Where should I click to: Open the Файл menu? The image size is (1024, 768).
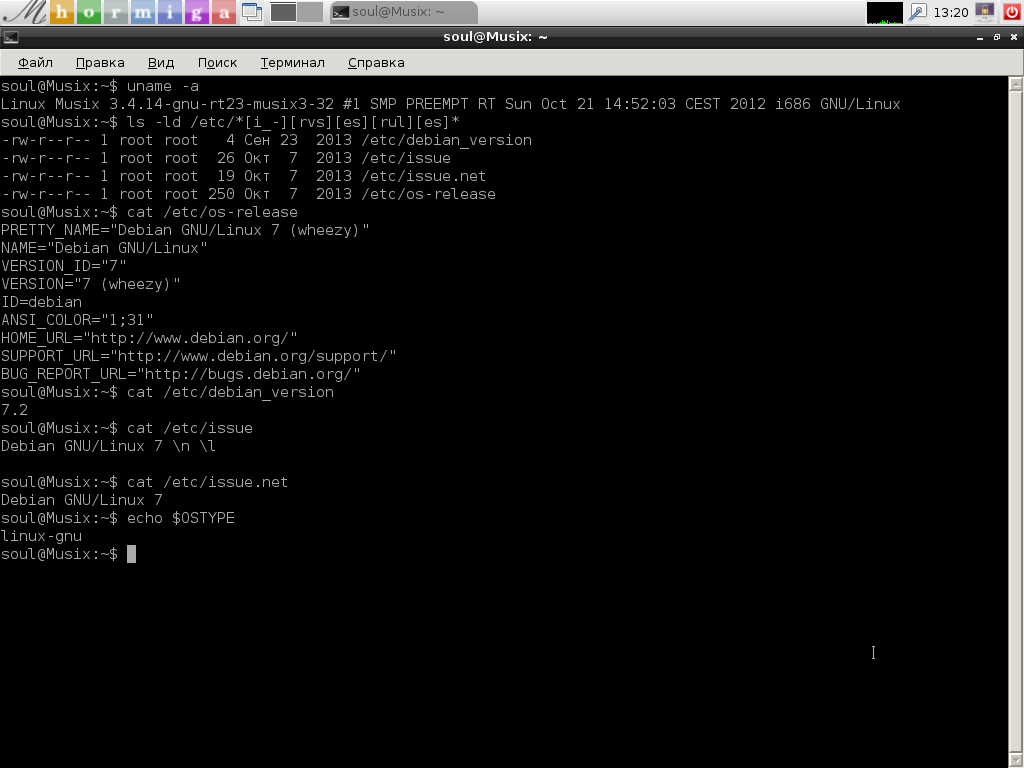click(35, 63)
